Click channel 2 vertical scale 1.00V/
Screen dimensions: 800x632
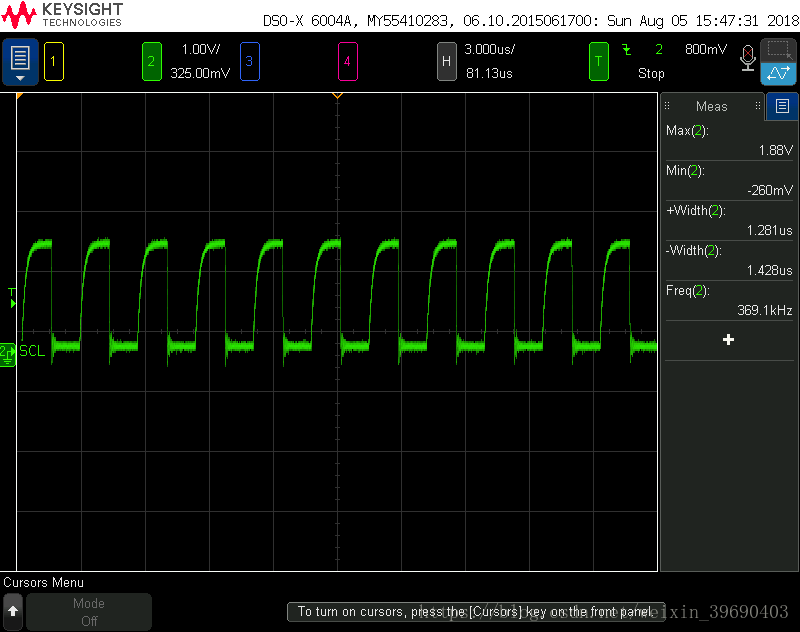click(x=201, y=49)
